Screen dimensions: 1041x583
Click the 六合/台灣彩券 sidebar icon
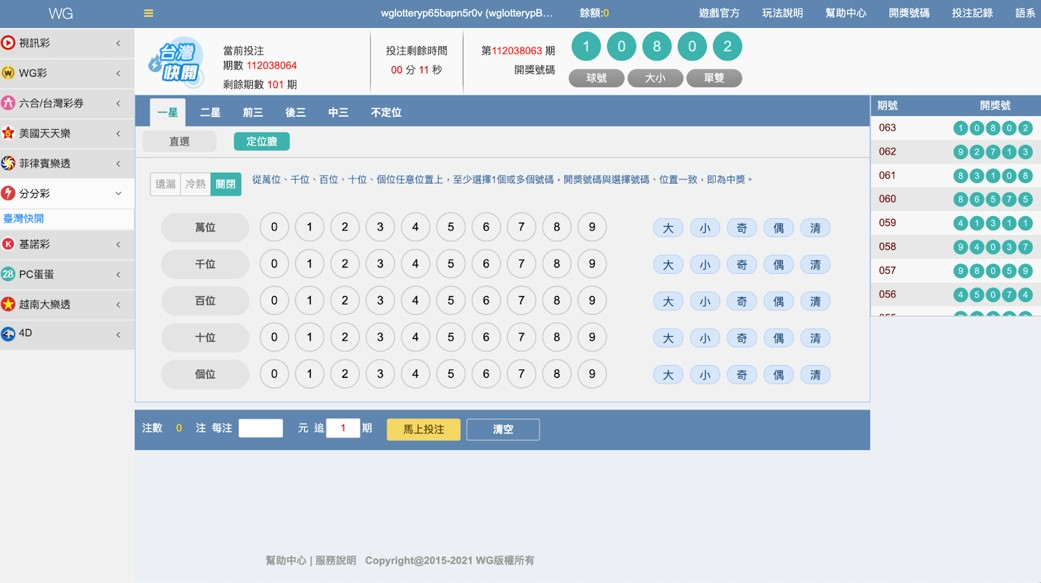8,103
